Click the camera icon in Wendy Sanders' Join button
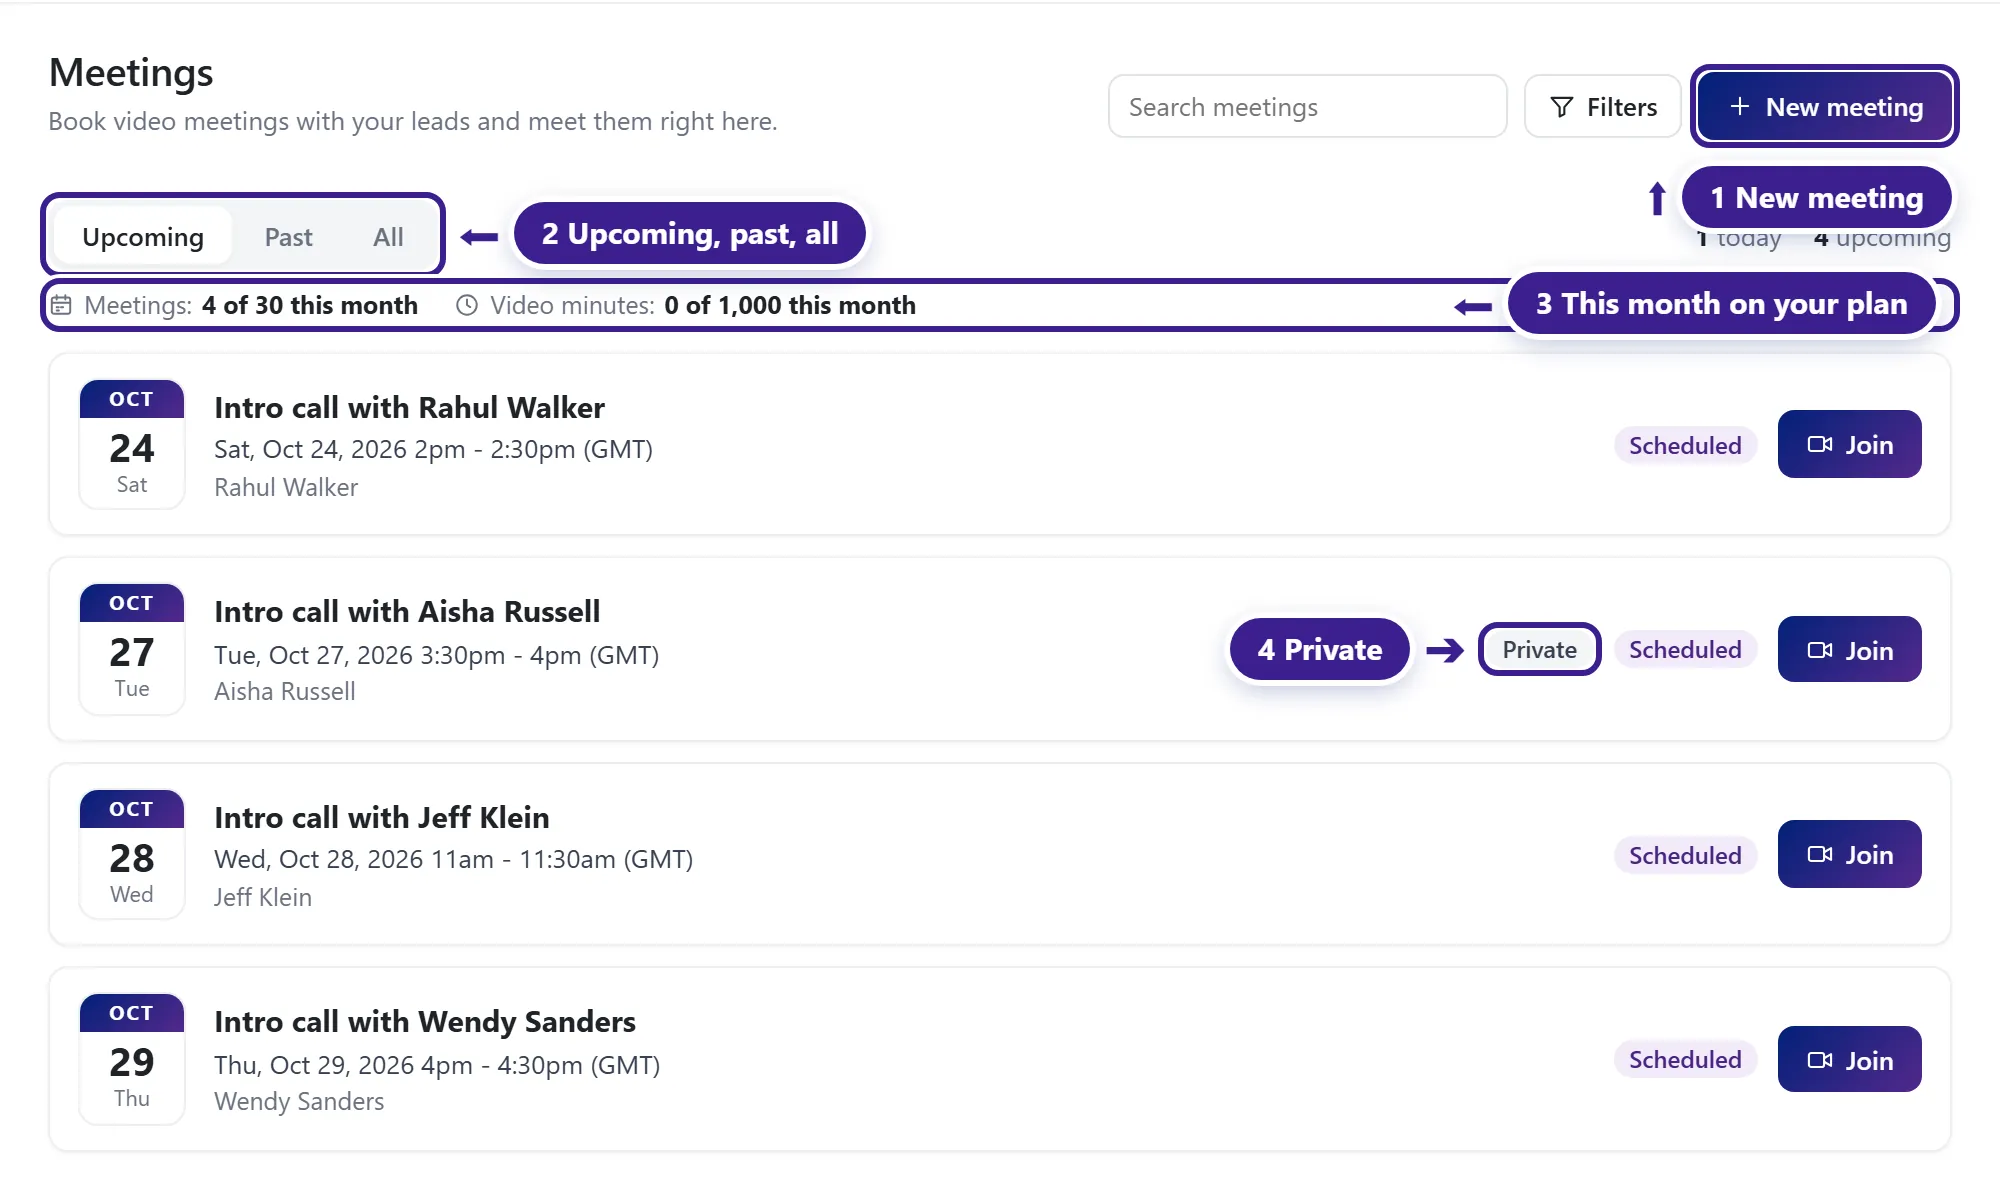 [1820, 1060]
